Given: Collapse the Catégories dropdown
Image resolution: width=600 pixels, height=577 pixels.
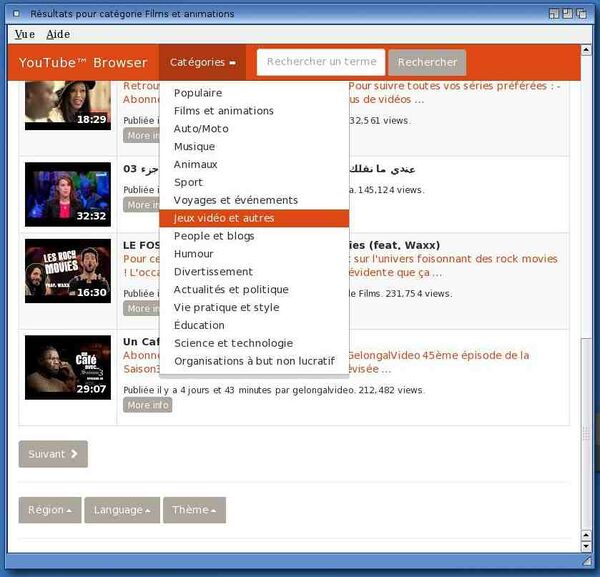Looking at the screenshot, I should tap(203, 62).
